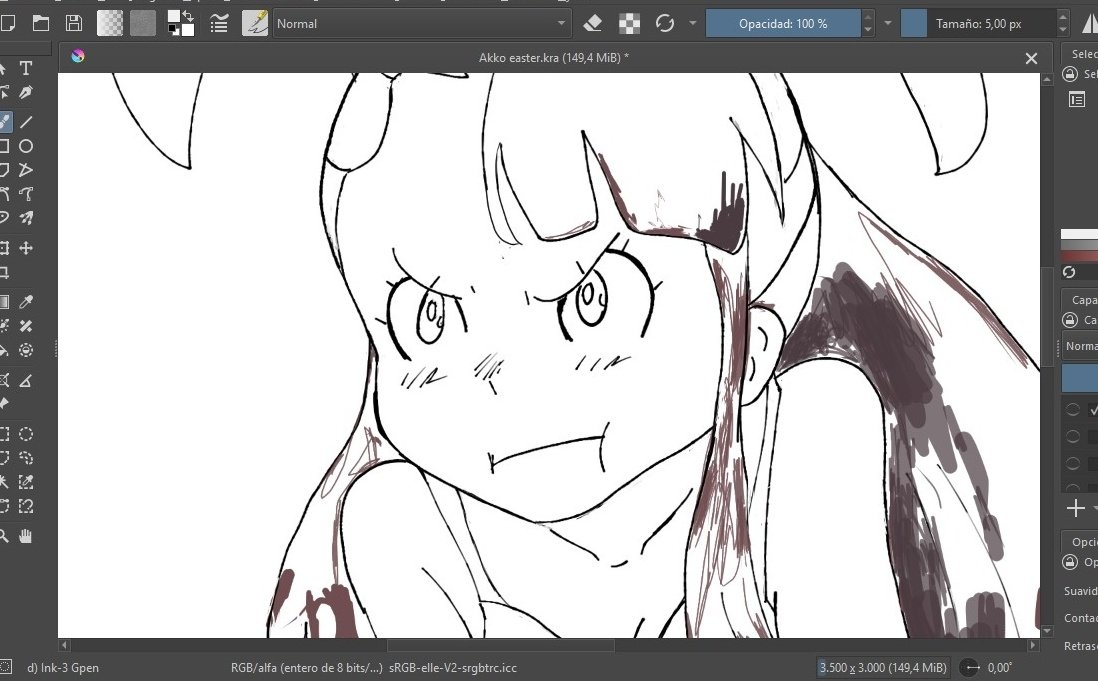
Task: Open the layer blending mode dropdown
Action: pos(1079,346)
